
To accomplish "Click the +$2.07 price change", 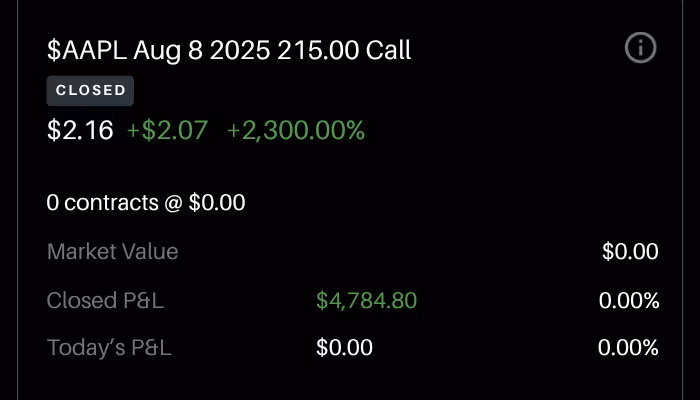I will point(167,130).
